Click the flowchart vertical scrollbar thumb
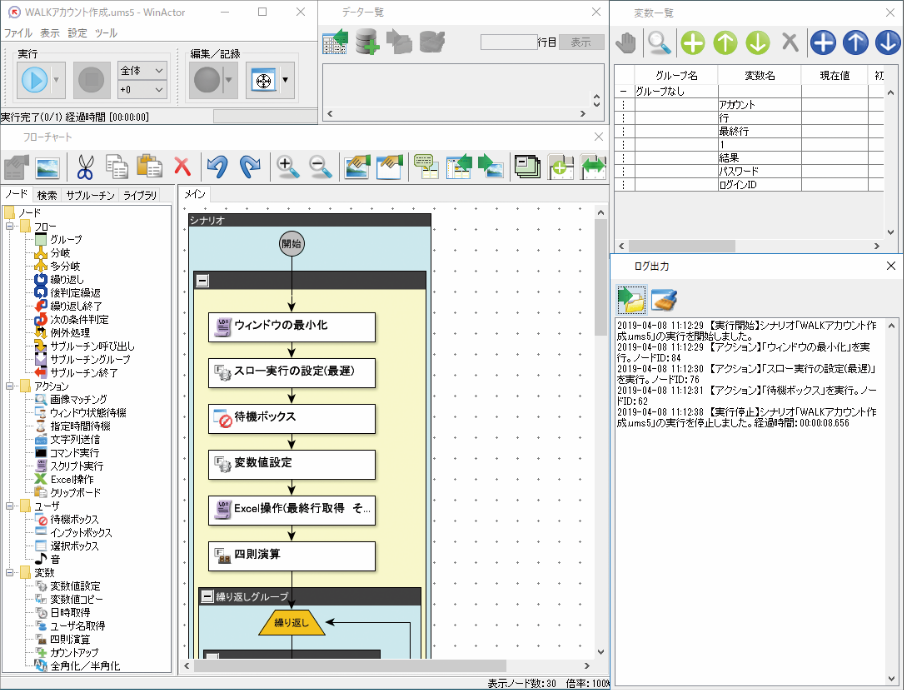Screen dimensions: 904x690 601,277
